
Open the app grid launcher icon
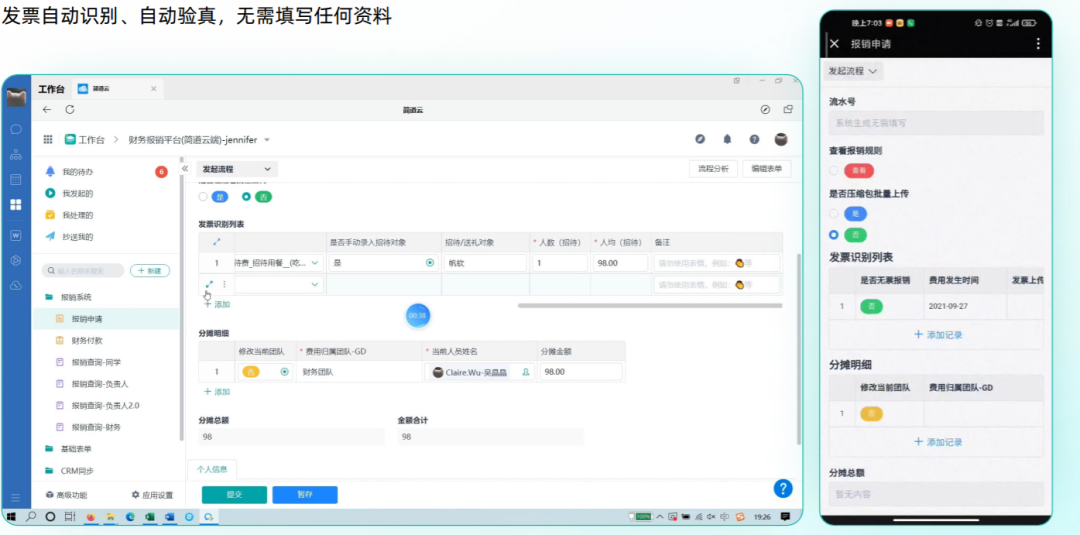(x=47, y=140)
